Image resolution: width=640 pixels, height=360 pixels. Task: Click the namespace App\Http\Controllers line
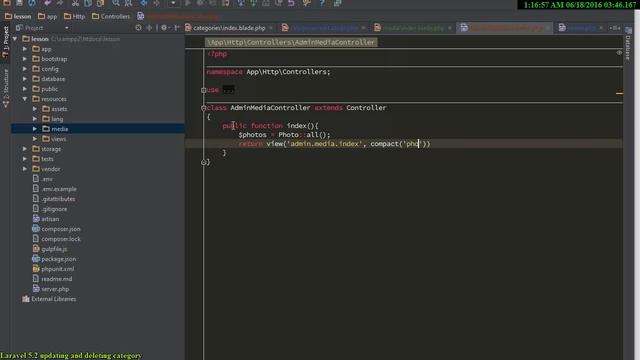[x=268, y=72]
